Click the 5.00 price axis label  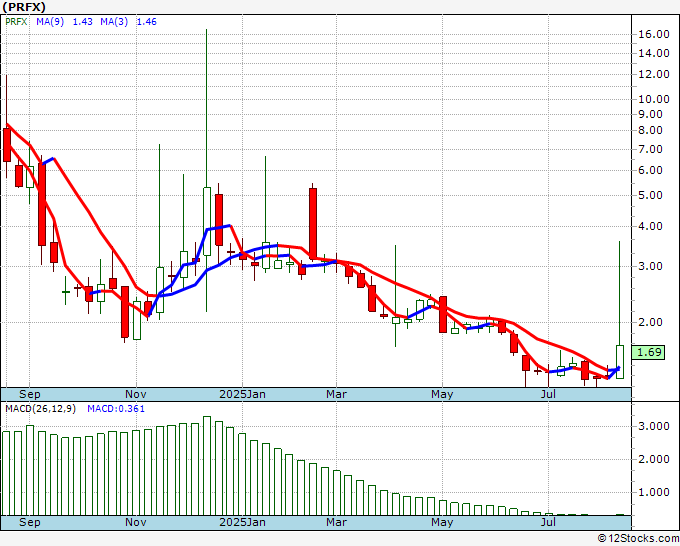(651, 195)
